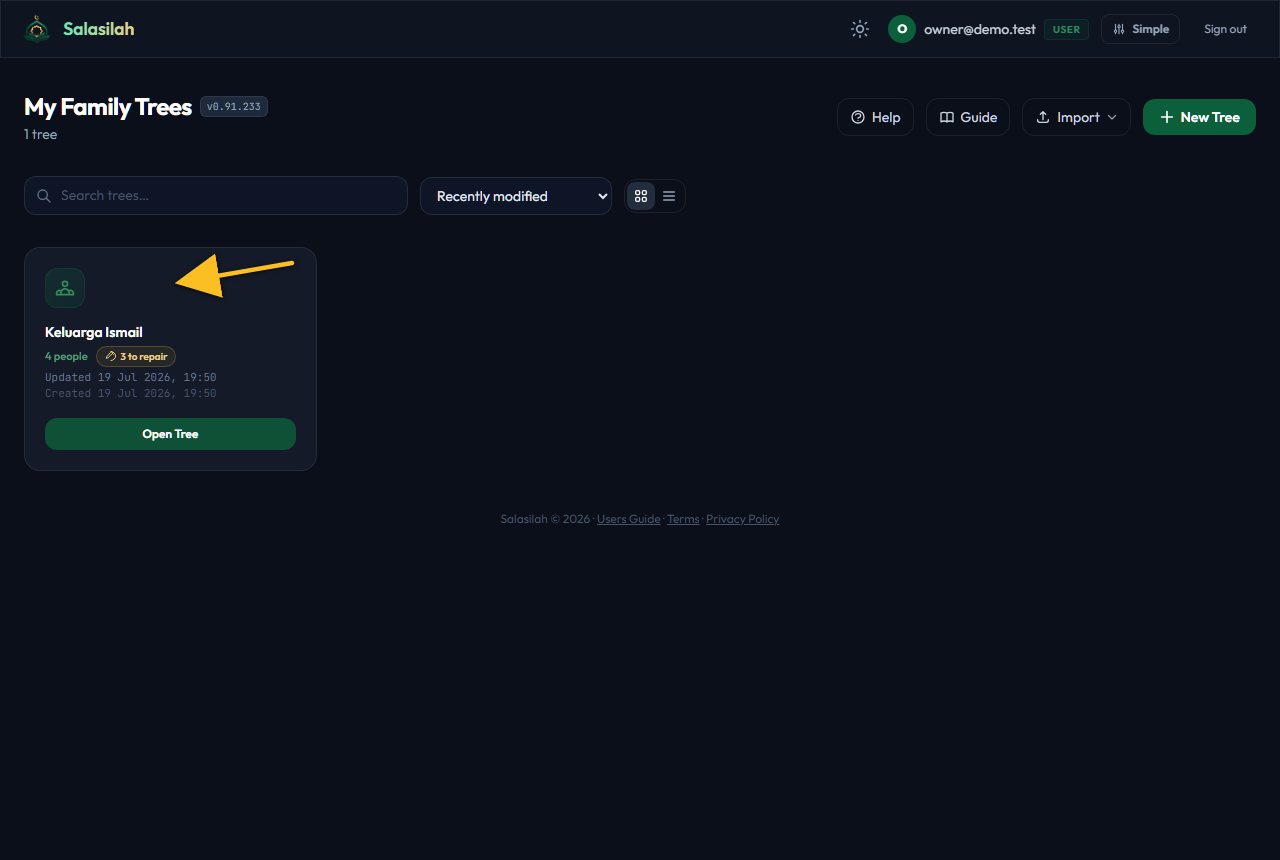The width and height of the screenshot is (1280, 860).
Task: Click the family tree icon on the card
Action: click(x=65, y=288)
